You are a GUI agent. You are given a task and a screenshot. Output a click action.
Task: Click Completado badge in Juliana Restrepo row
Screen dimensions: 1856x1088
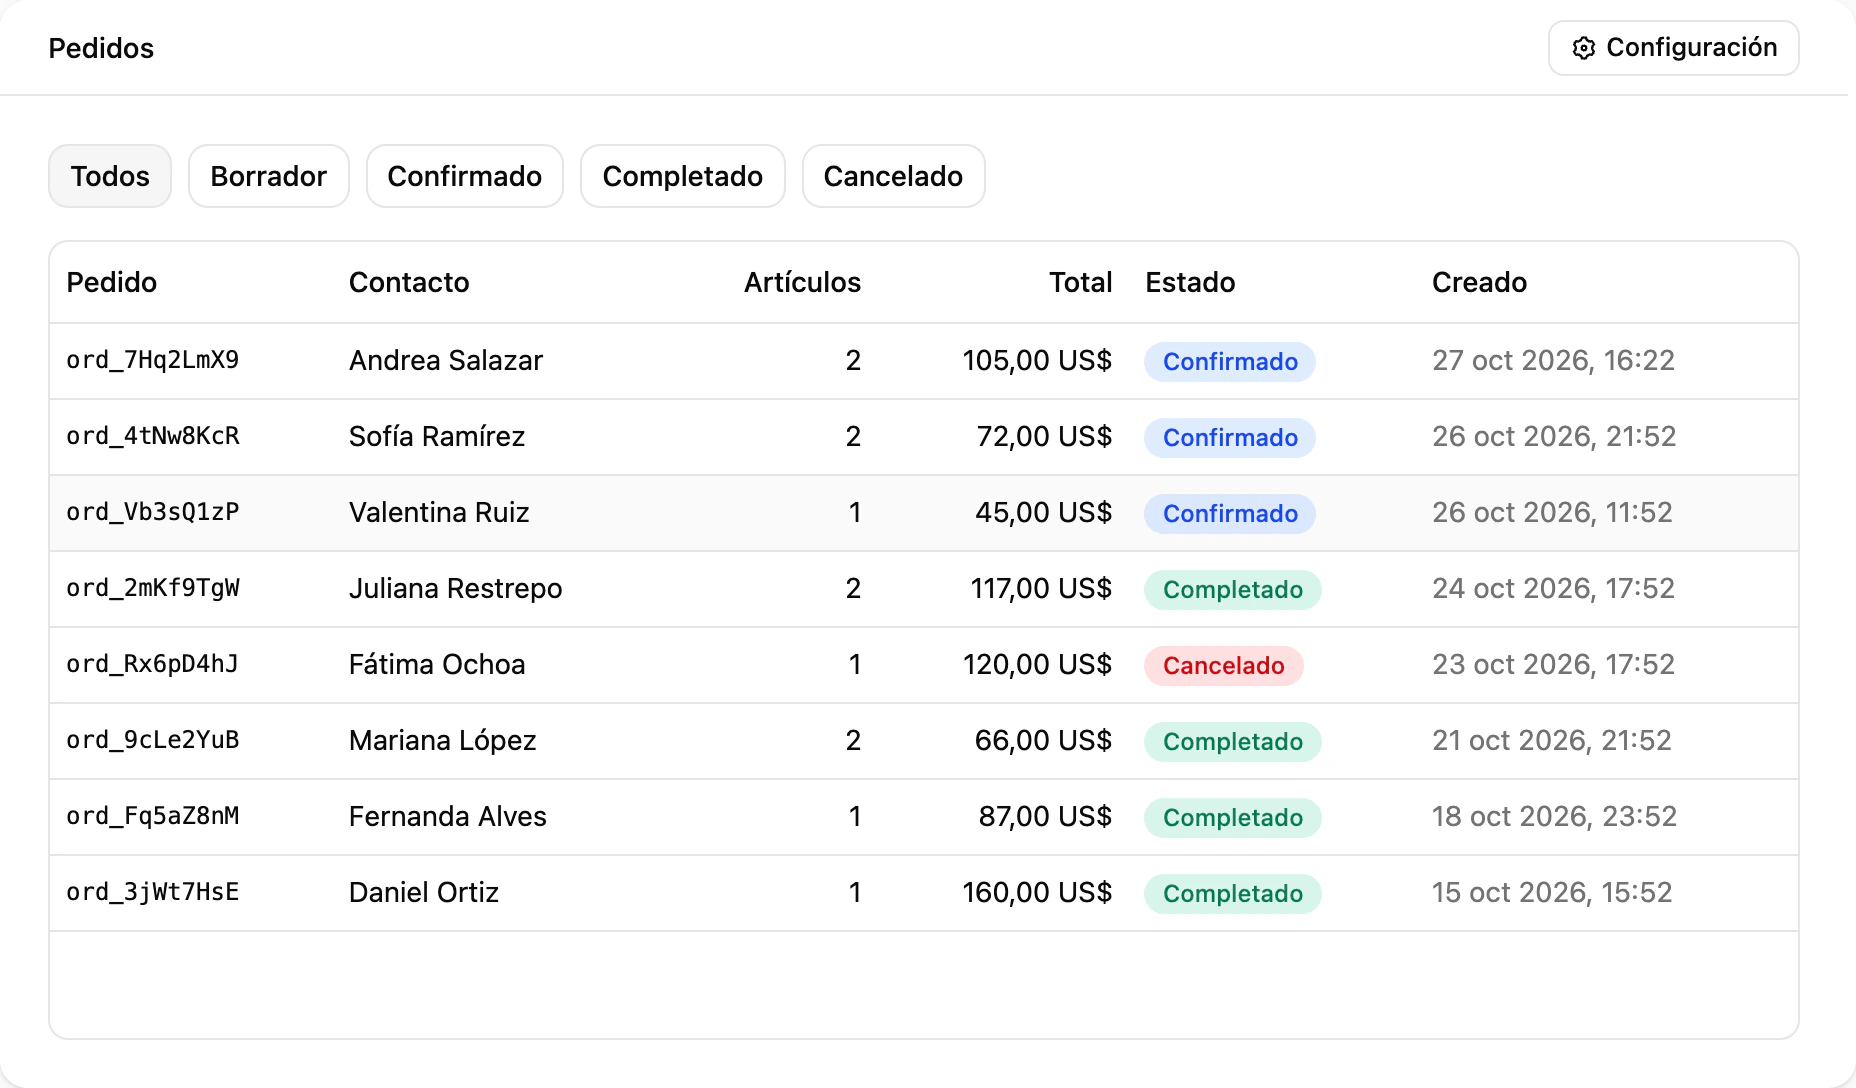click(1233, 589)
